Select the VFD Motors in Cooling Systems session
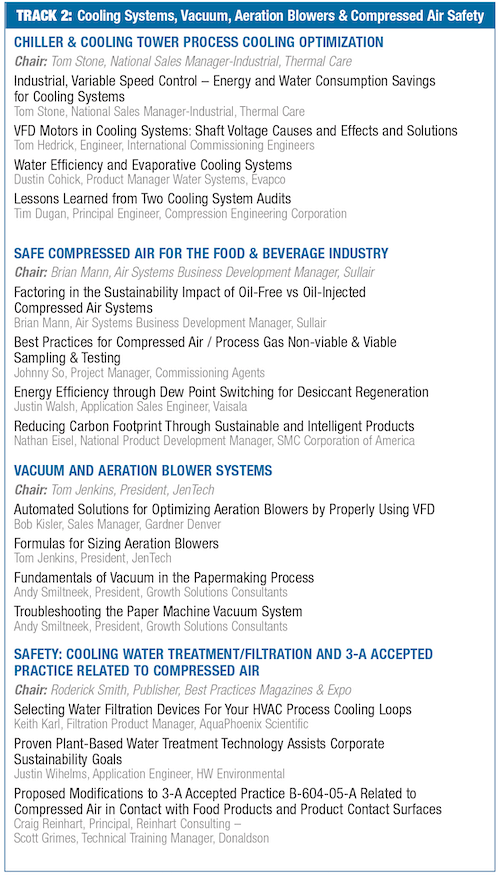 tap(235, 131)
